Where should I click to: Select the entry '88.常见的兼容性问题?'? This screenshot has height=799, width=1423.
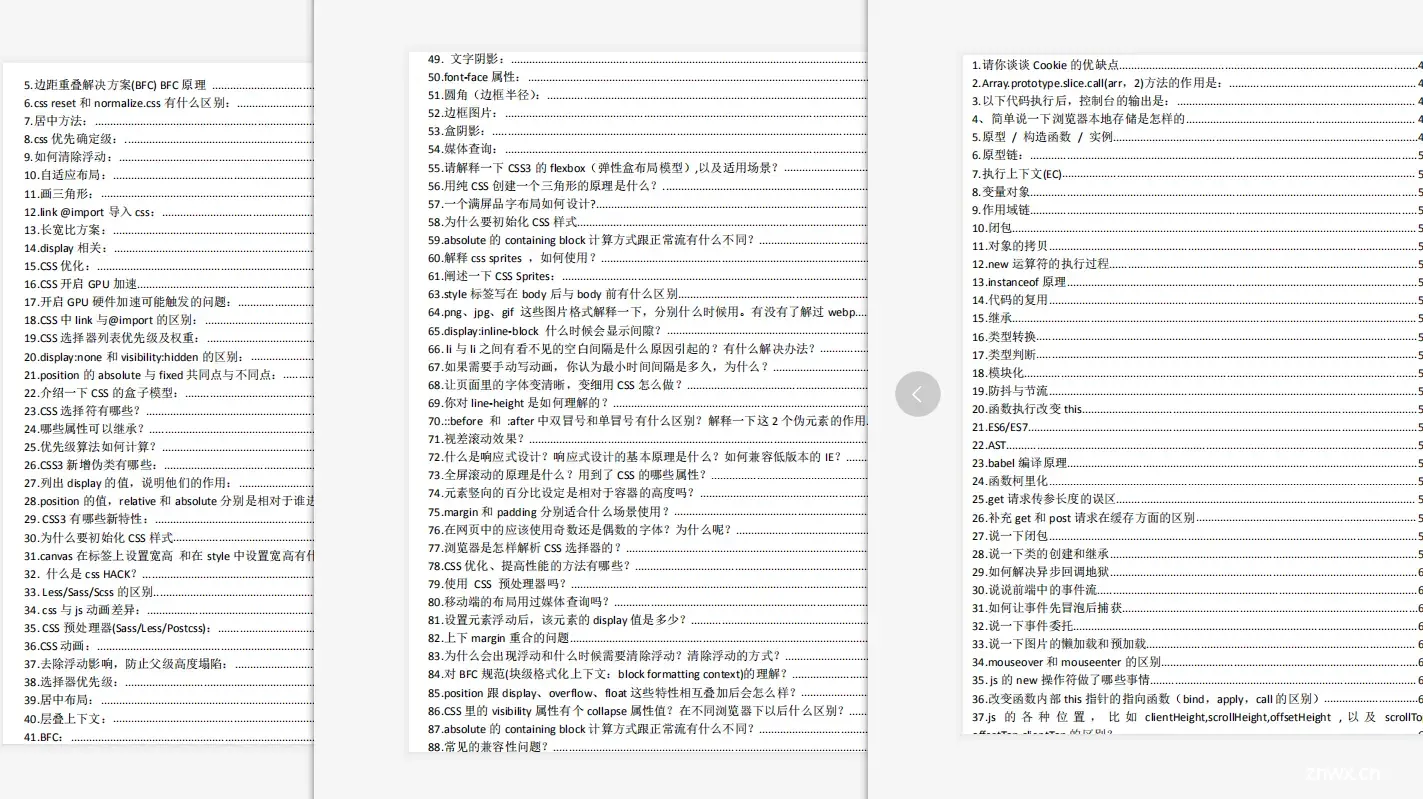coord(647,747)
